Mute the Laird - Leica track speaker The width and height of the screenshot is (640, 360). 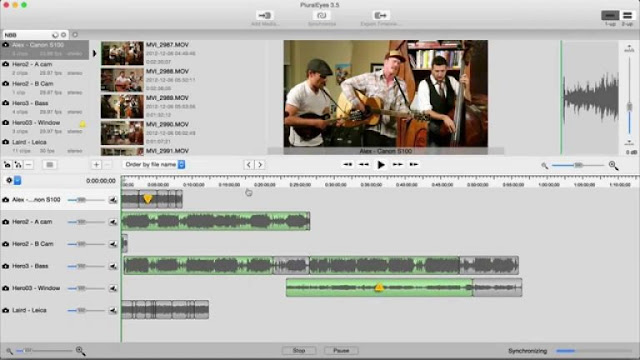[x=113, y=310]
